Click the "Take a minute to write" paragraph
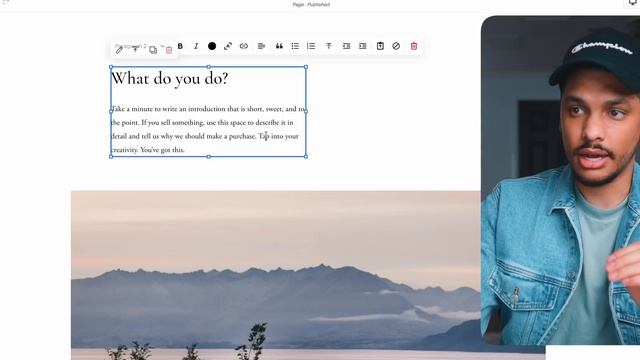 click(208, 129)
